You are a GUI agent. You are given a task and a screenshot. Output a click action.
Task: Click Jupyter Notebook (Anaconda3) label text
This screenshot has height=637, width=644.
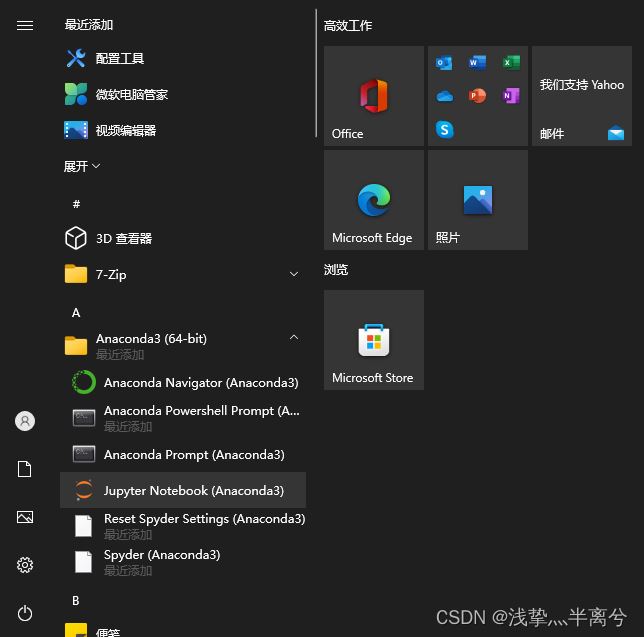(x=194, y=490)
